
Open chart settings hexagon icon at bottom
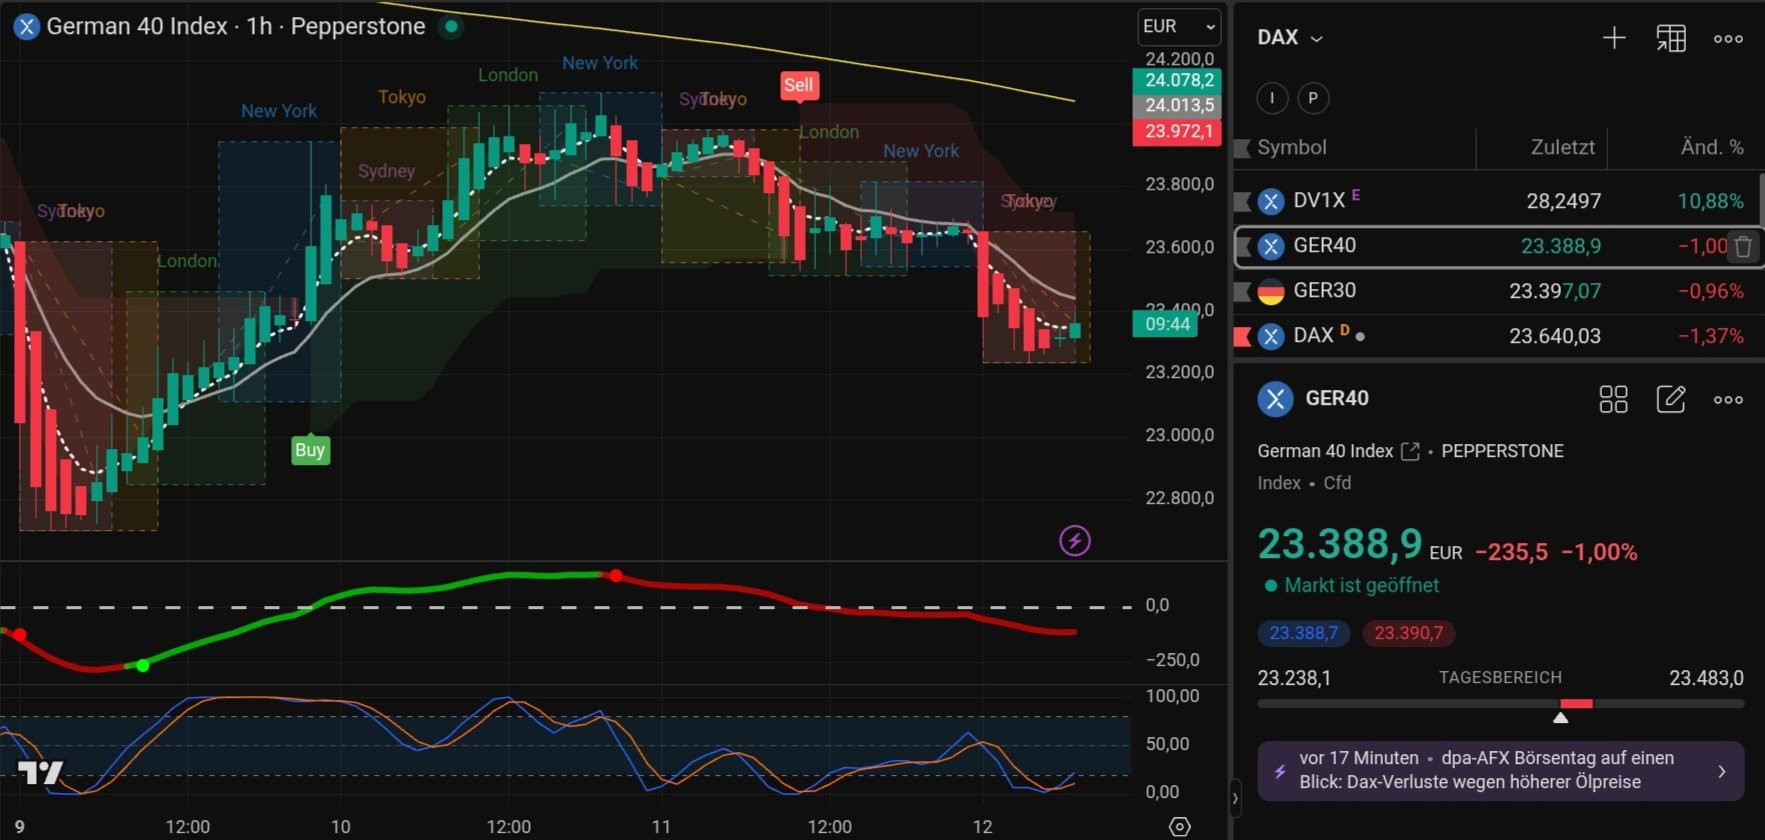pyautogui.click(x=1180, y=826)
